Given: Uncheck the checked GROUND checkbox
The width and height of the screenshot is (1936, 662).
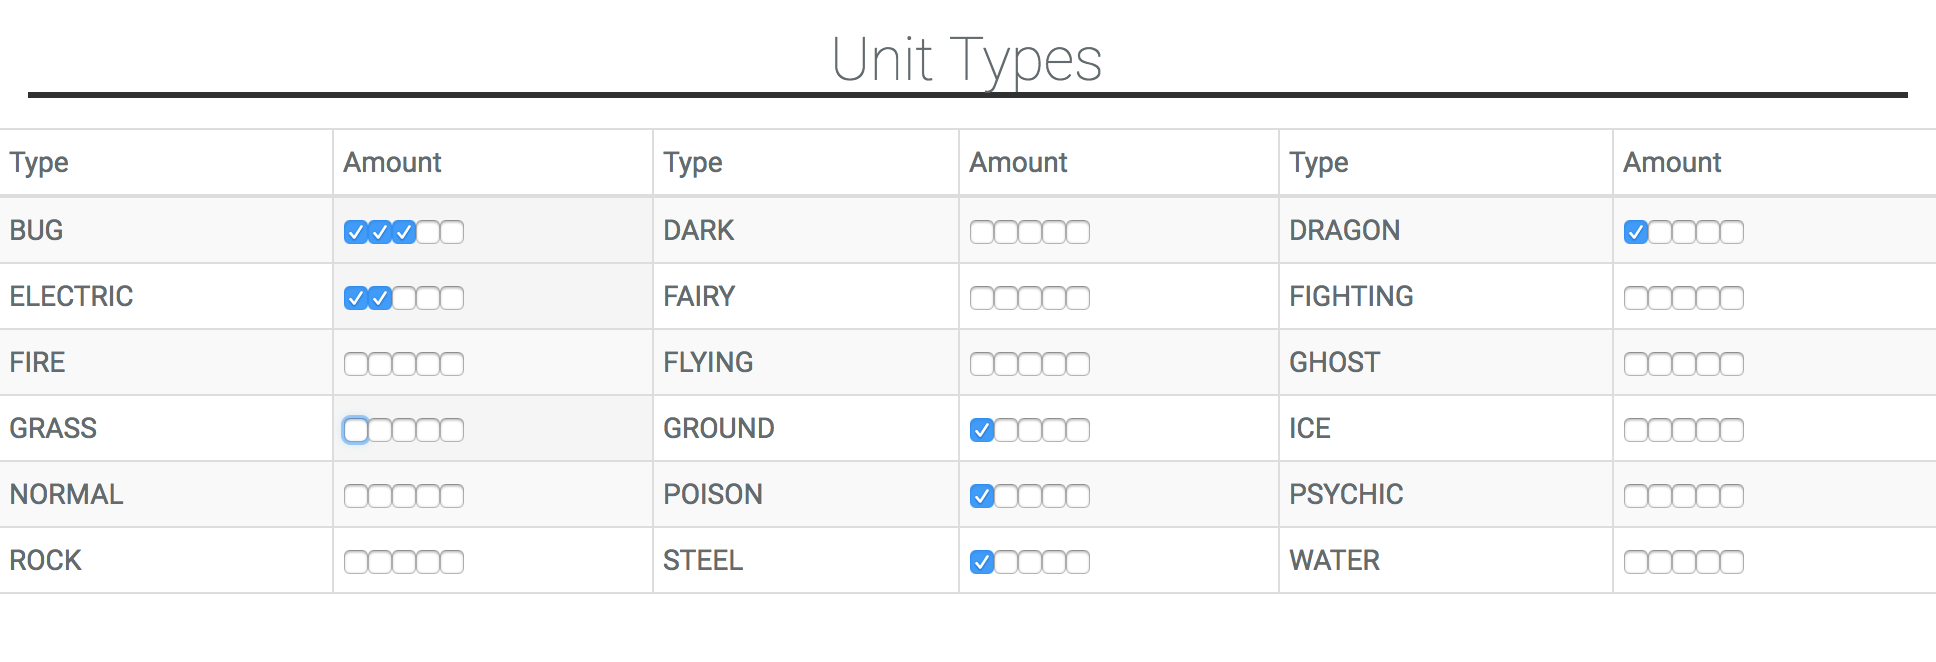Looking at the screenshot, I should pos(982,430).
